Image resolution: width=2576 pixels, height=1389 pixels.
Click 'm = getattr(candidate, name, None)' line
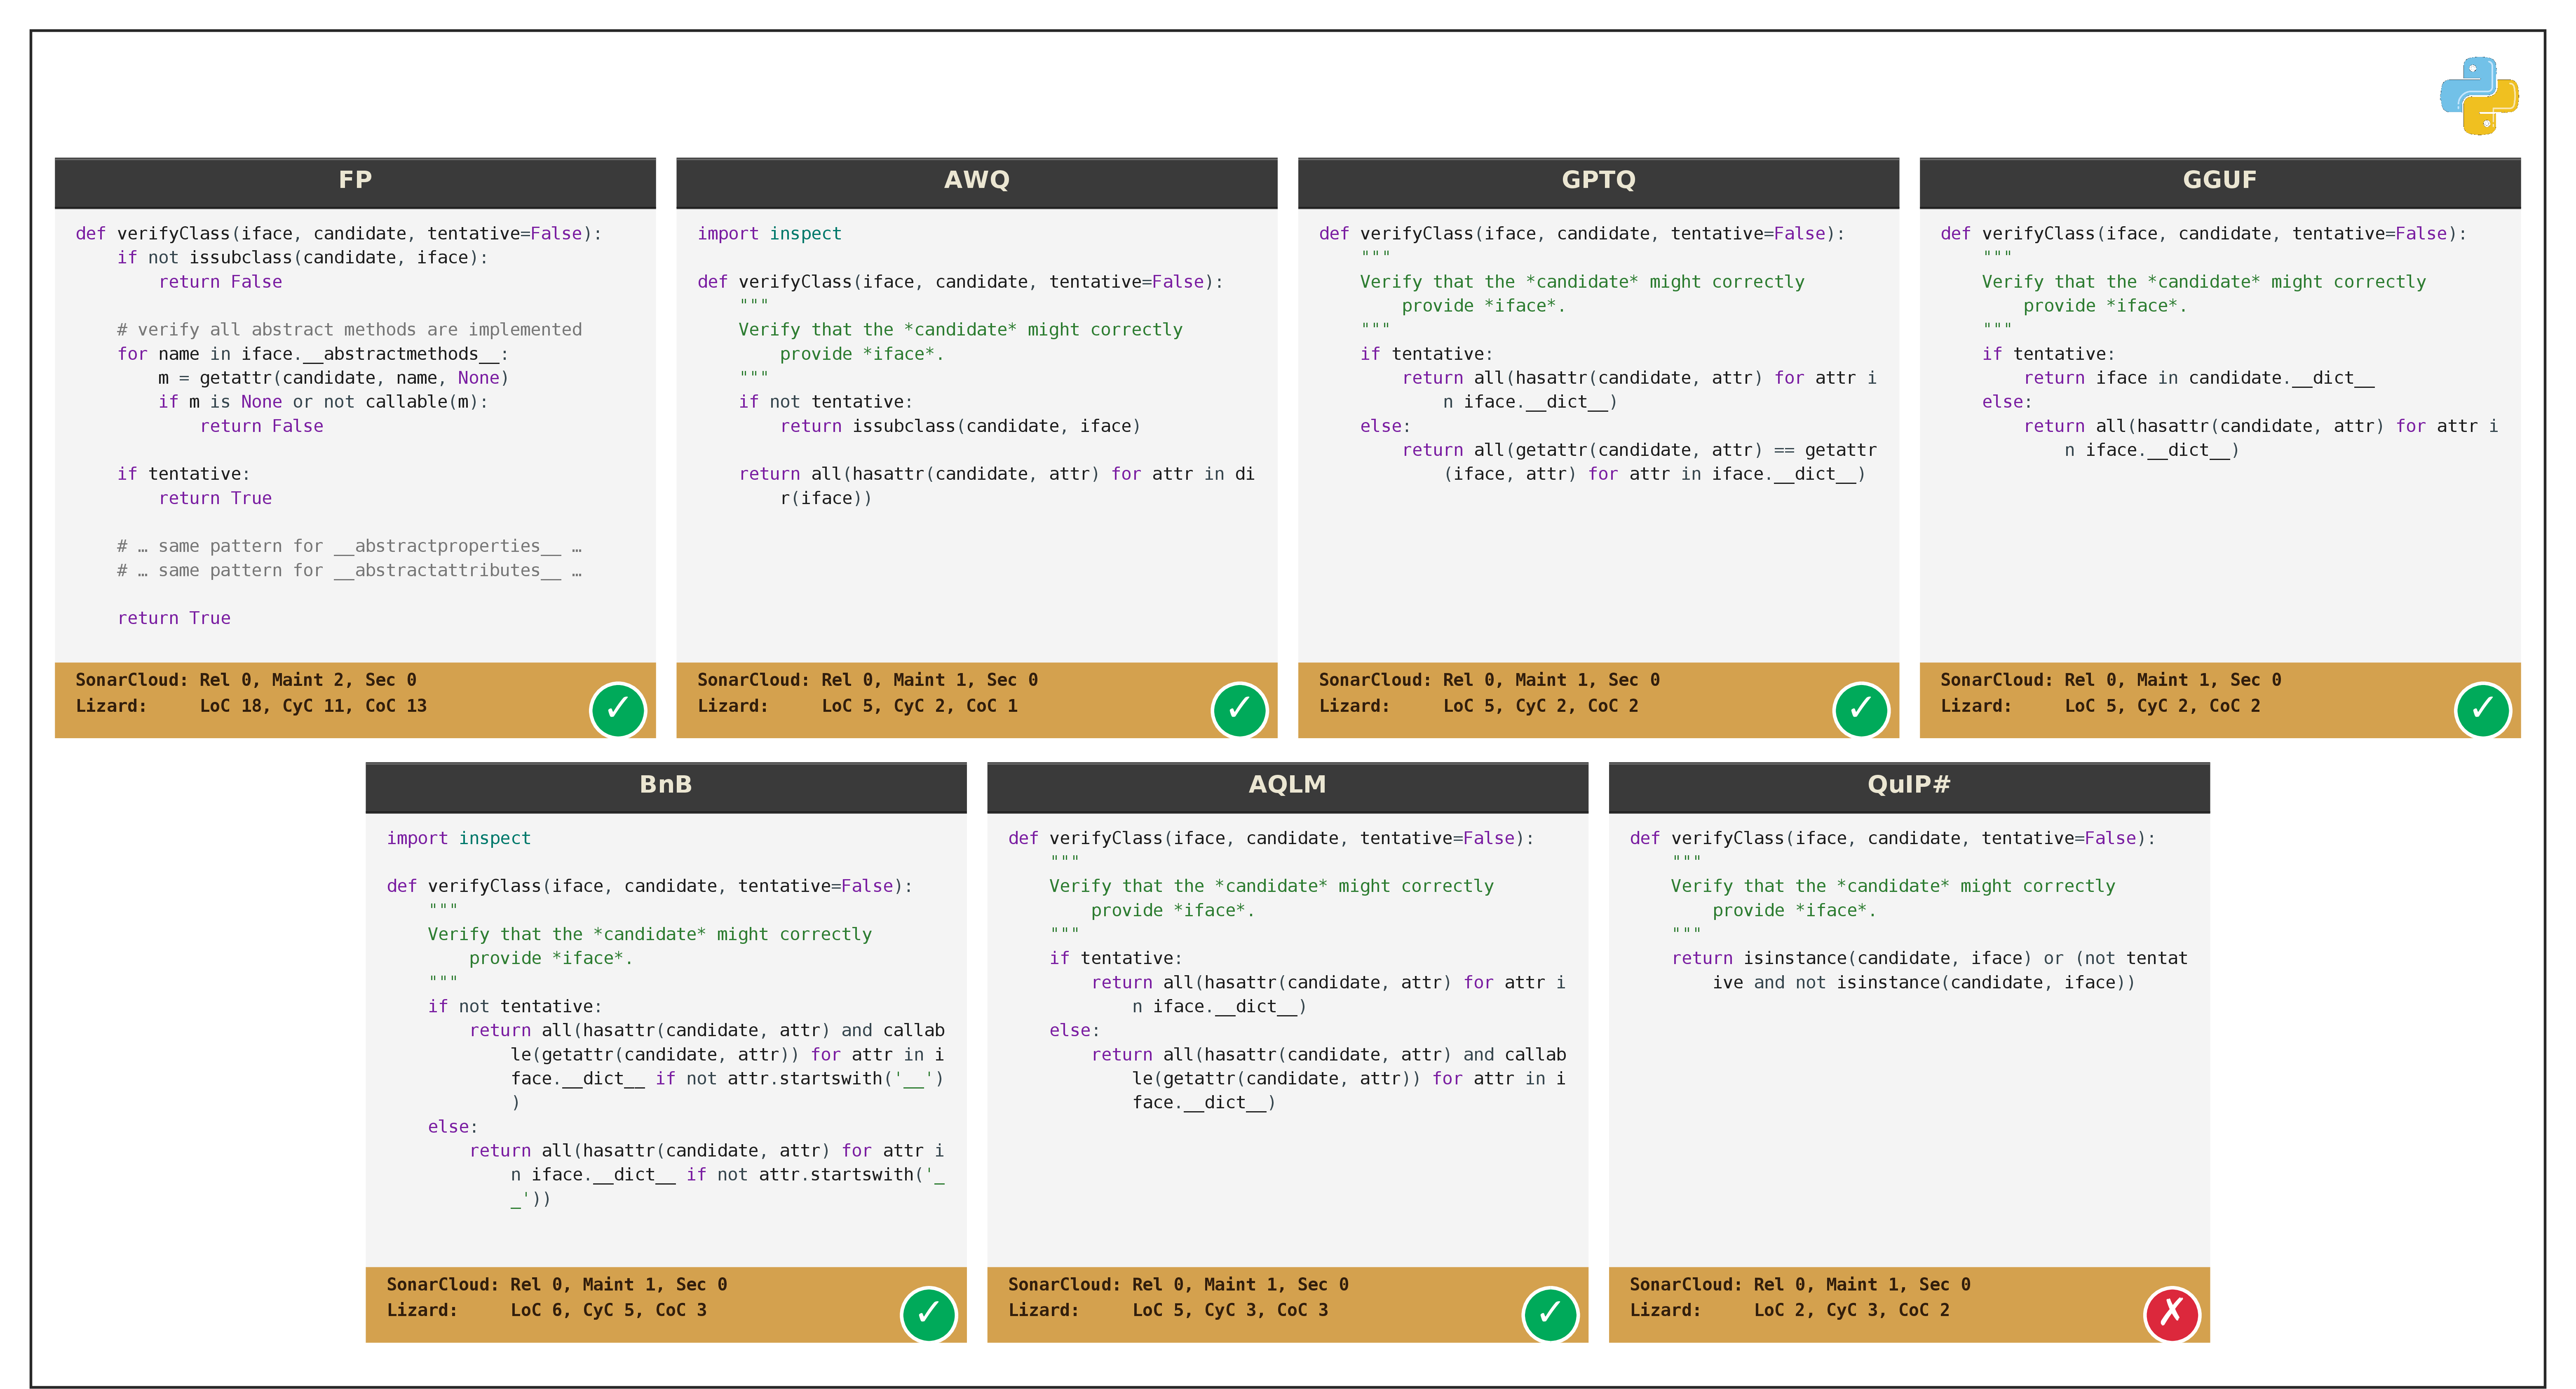click(x=334, y=378)
